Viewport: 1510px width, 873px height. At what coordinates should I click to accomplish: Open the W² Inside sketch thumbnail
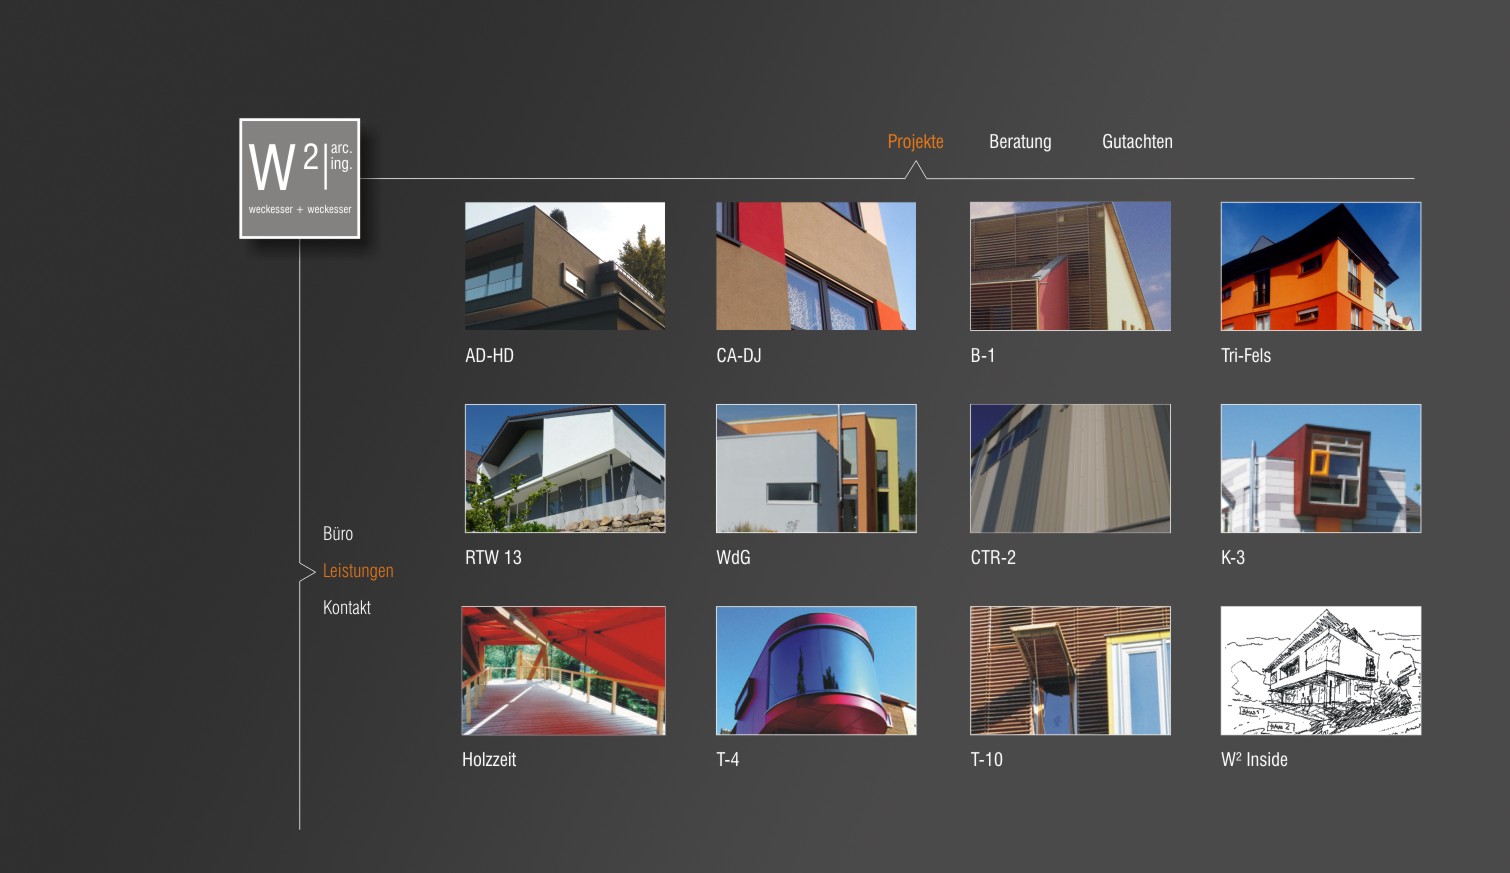(1321, 670)
